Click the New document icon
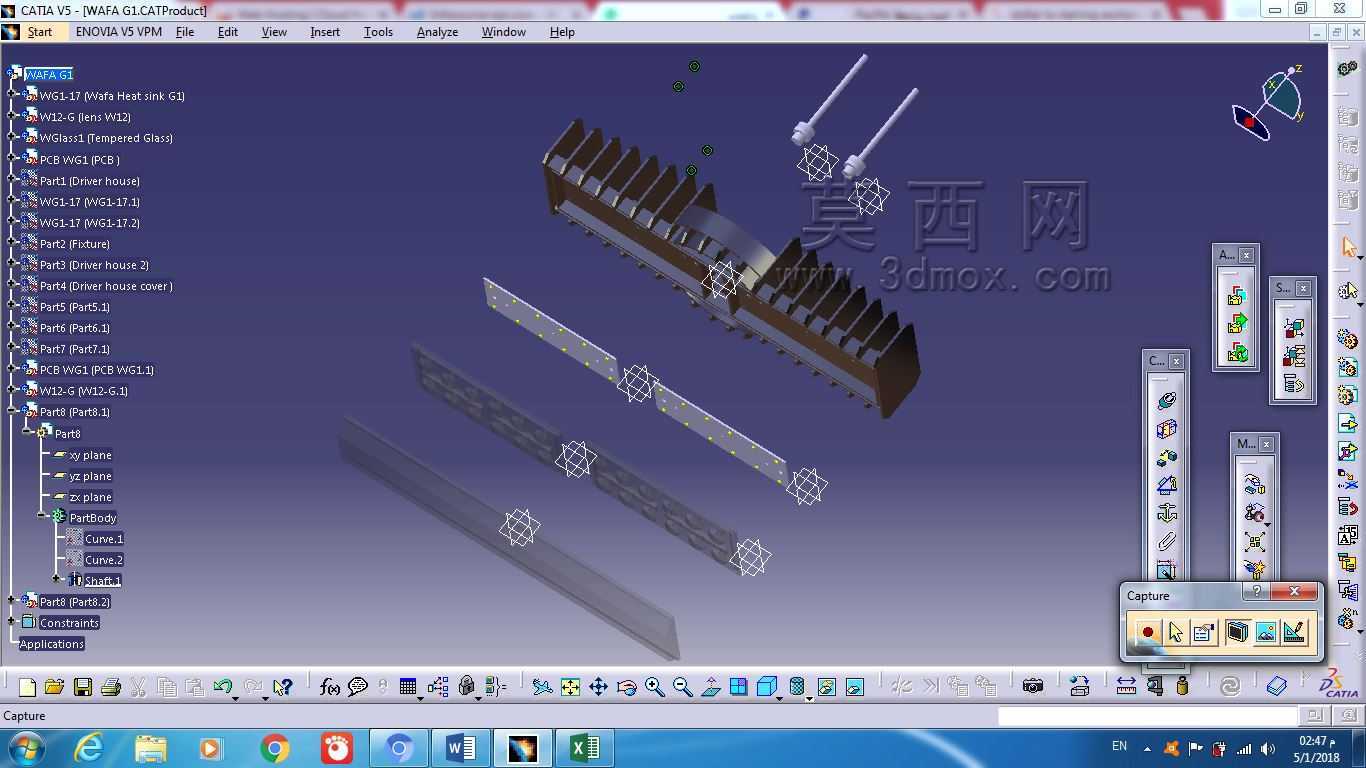The image size is (1366, 768). 27,687
